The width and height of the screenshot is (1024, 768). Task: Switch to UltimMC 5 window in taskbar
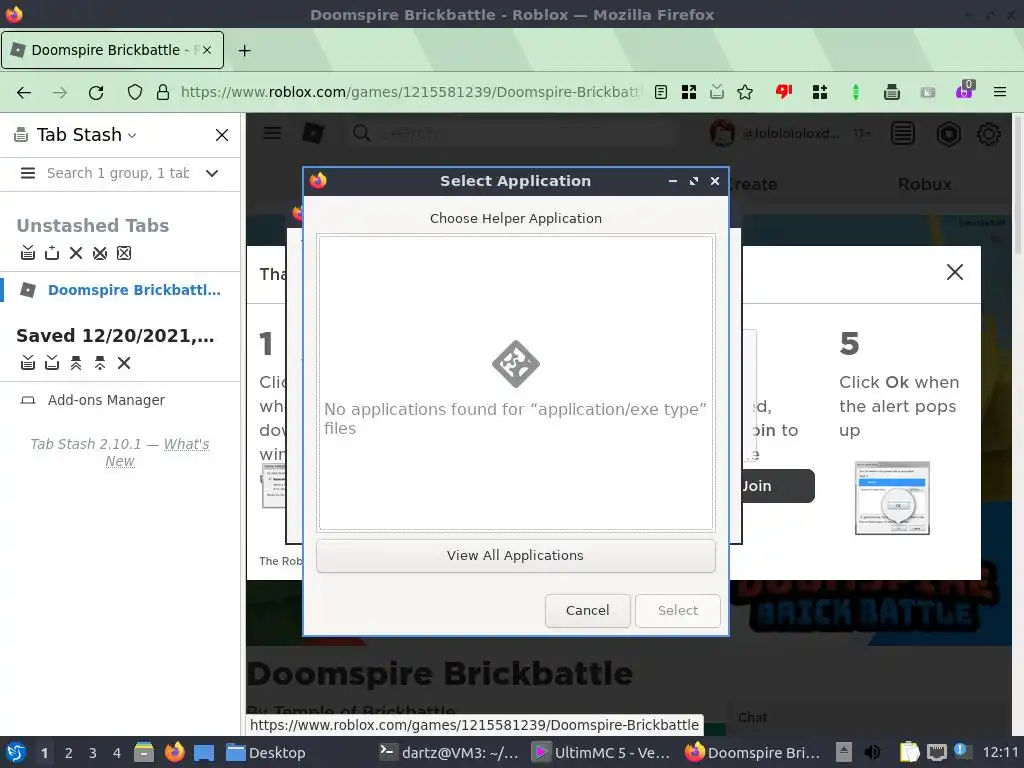coord(601,753)
